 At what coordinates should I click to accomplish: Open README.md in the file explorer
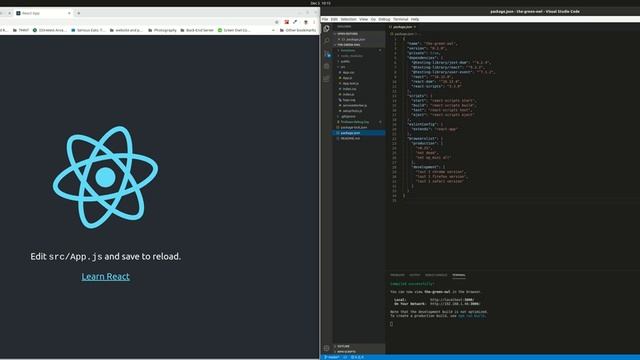click(359, 139)
